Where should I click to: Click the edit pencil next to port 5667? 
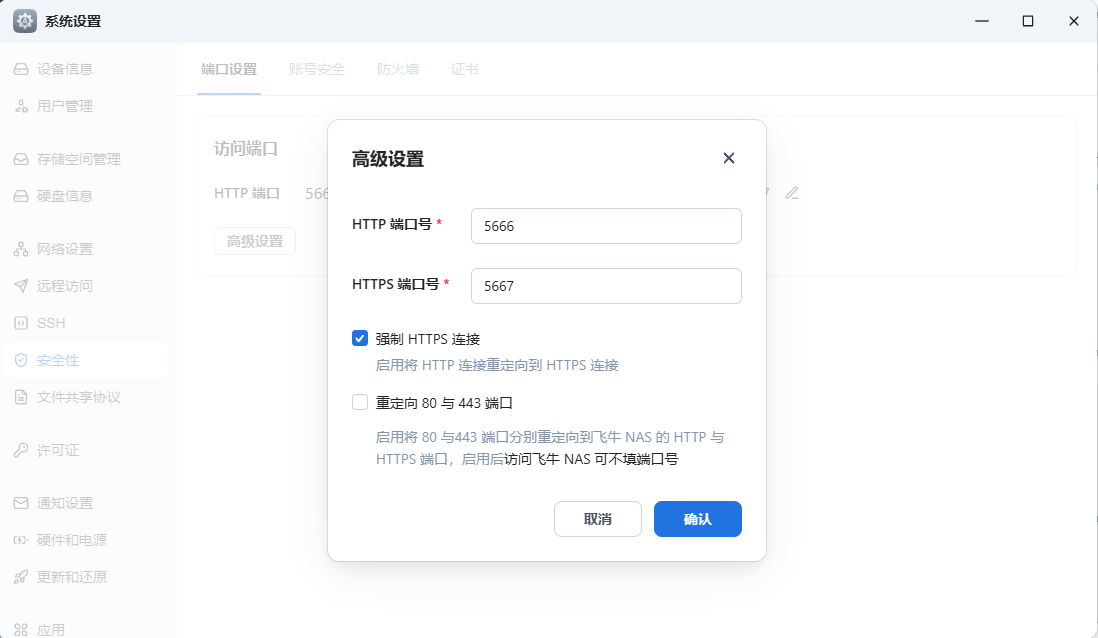click(x=792, y=192)
